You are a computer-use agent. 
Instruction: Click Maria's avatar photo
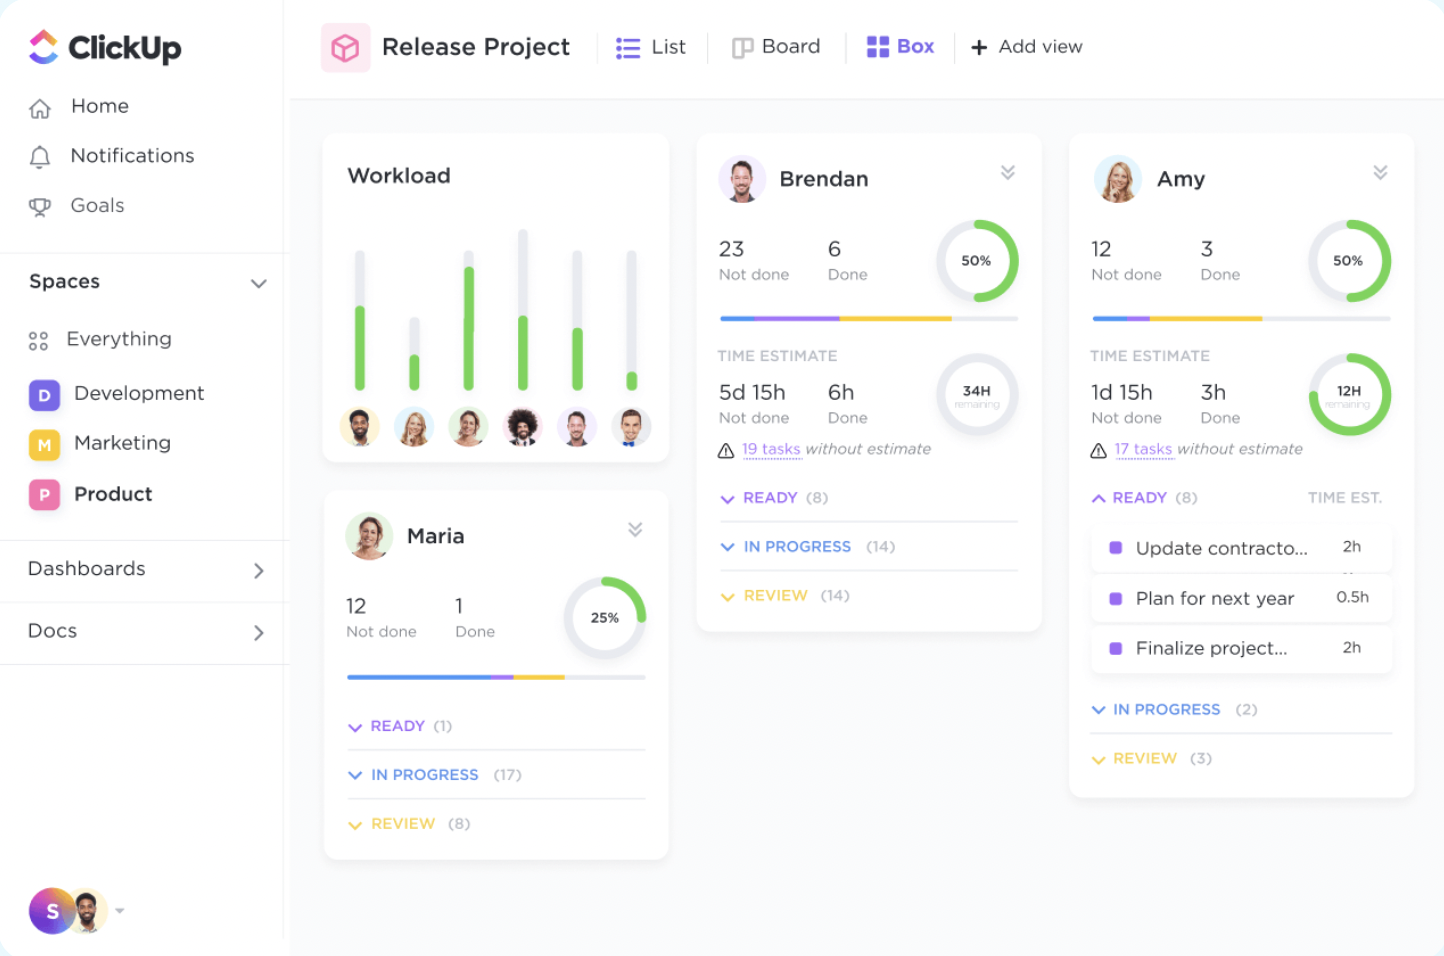(369, 537)
